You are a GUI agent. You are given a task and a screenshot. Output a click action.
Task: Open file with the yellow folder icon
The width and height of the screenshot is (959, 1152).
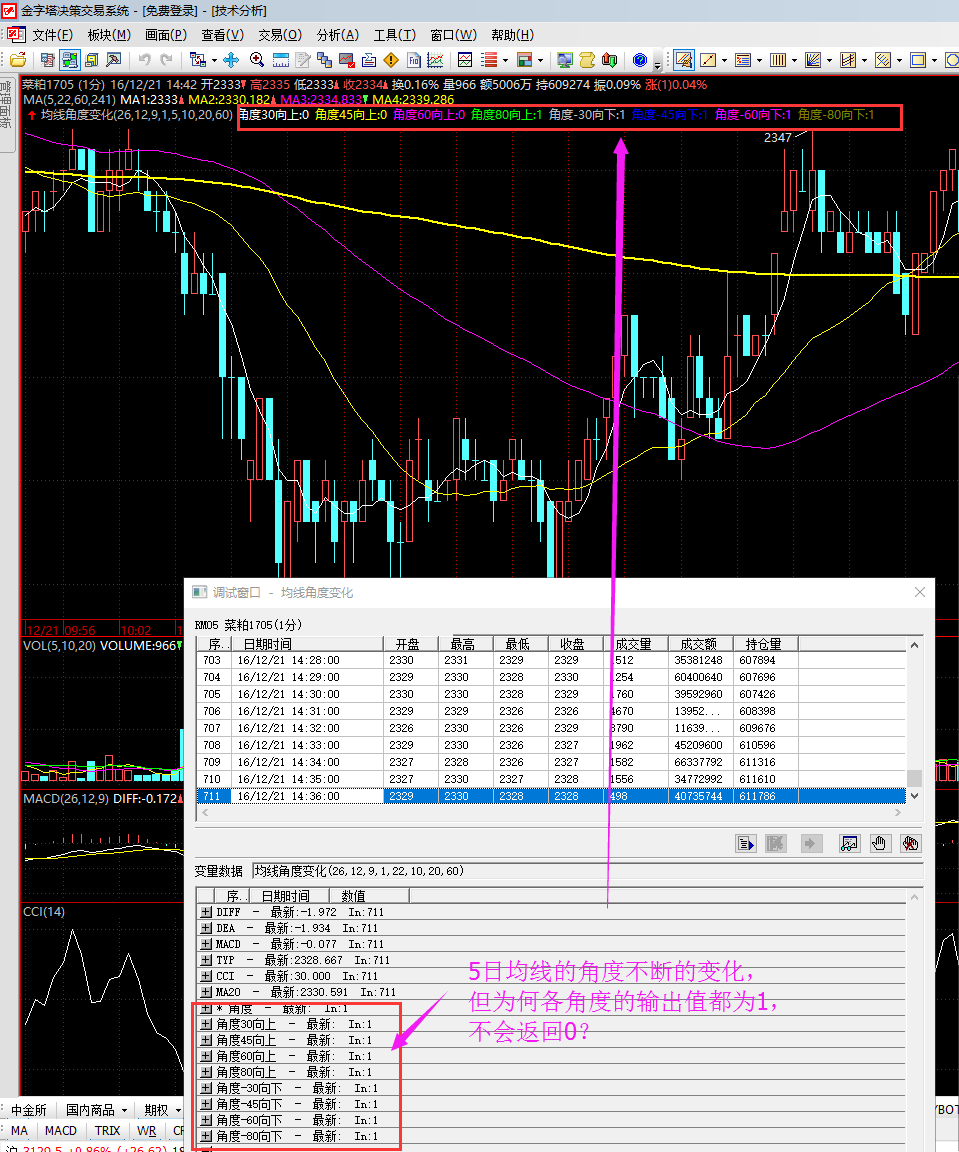coord(18,60)
